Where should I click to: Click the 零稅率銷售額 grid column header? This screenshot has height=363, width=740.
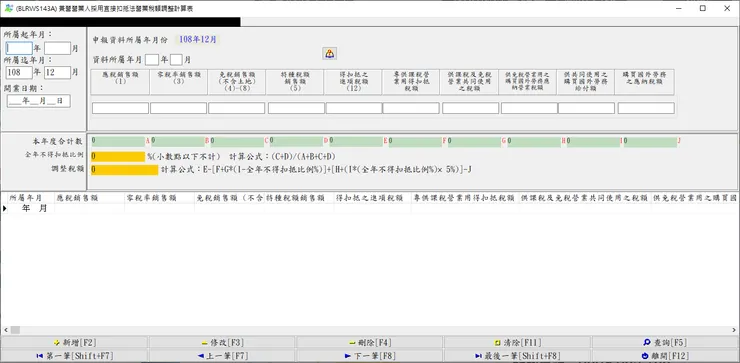tap(159, 198)
